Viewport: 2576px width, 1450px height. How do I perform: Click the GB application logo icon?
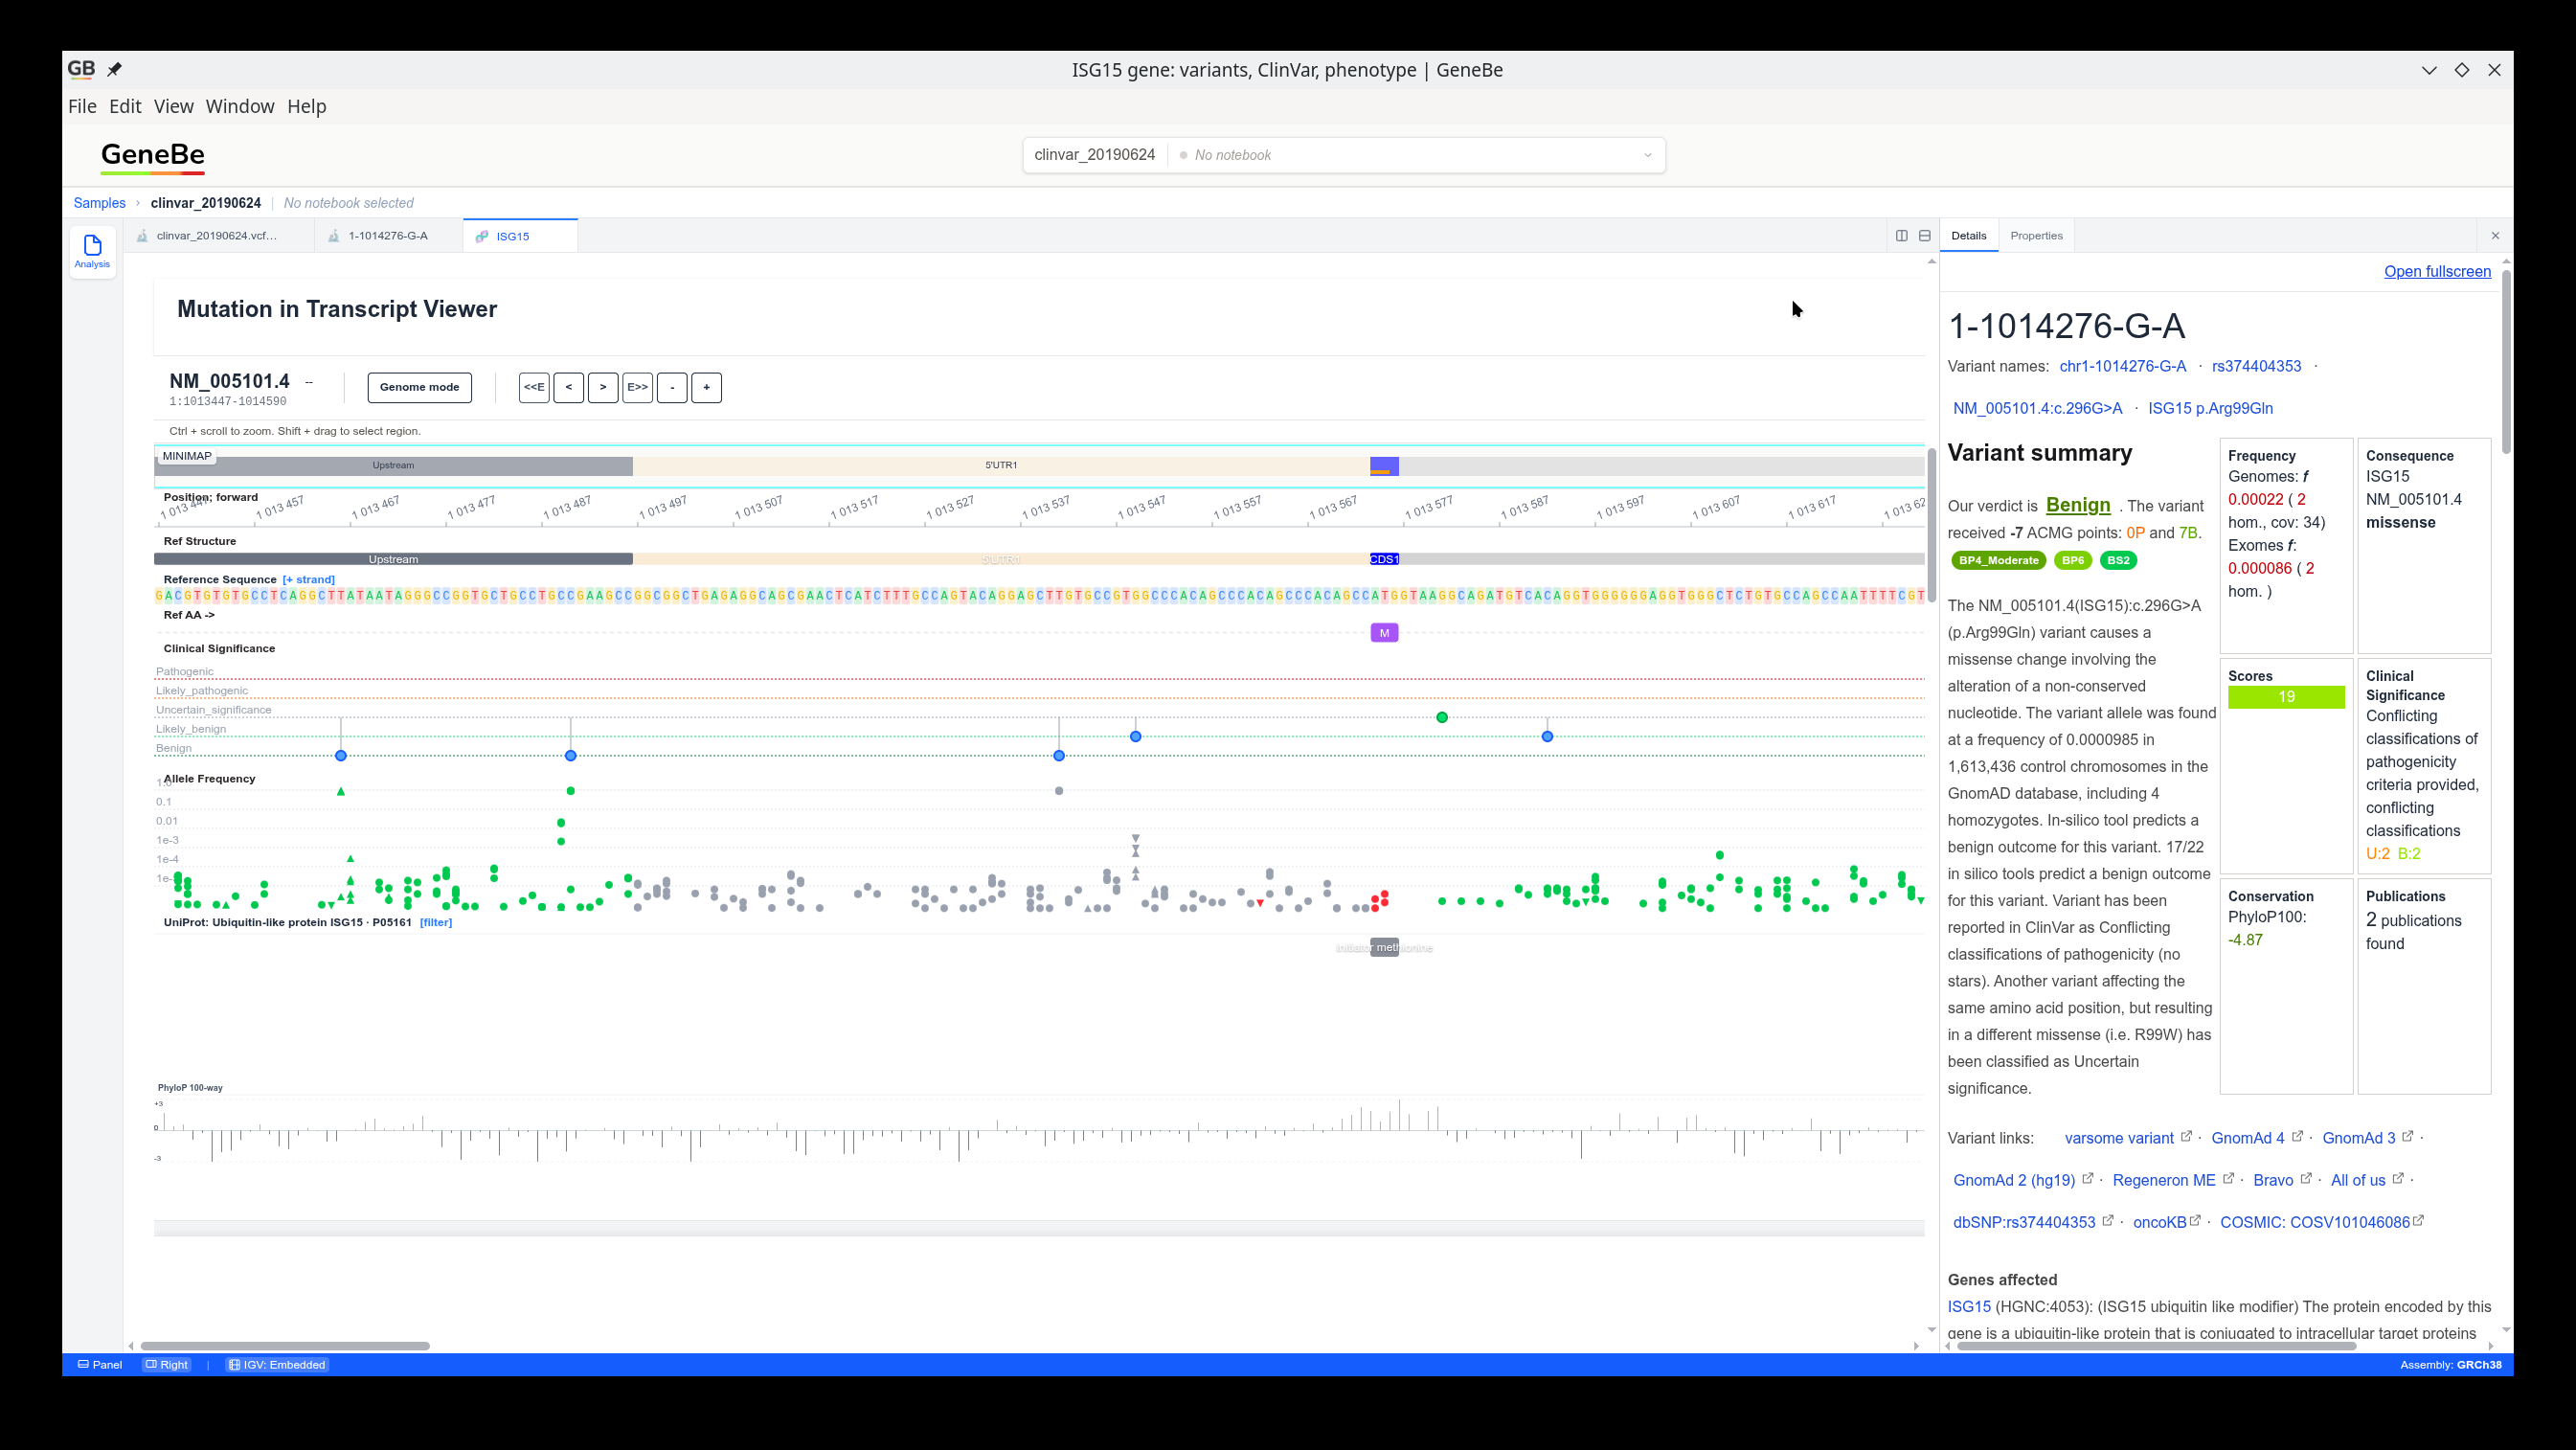click(x=81, y=69)
